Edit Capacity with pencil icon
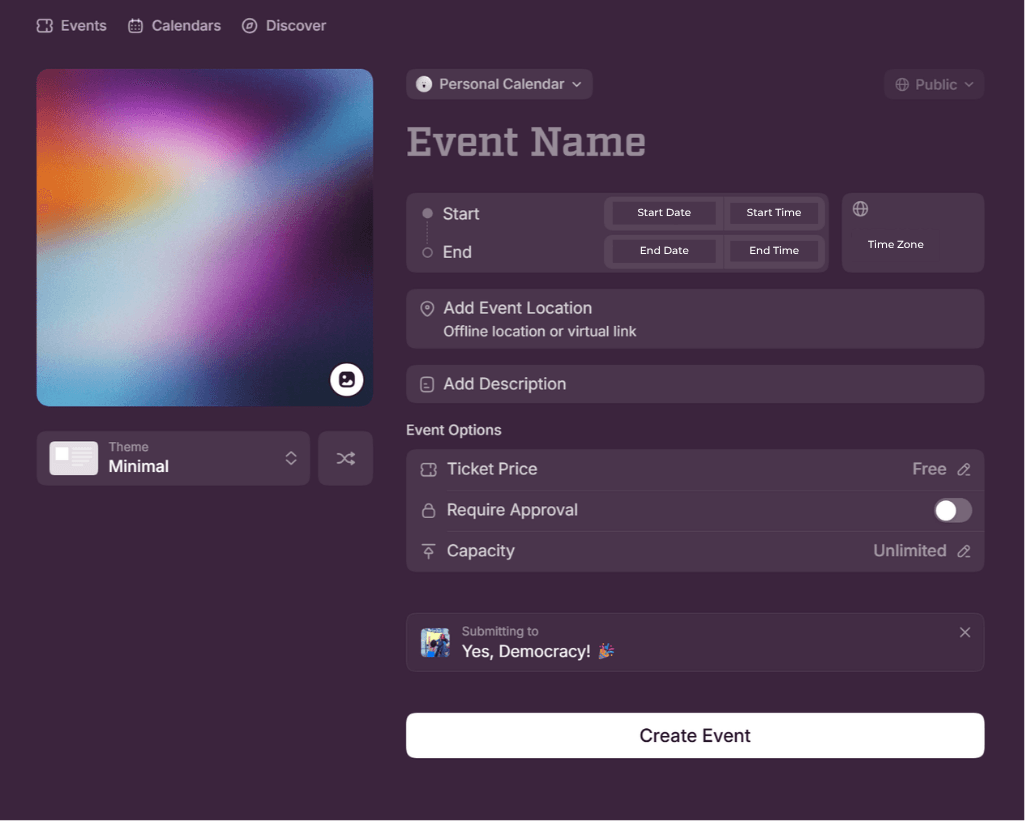The image size is (1026, 821). pyautogui.click(x=964, y=551)
